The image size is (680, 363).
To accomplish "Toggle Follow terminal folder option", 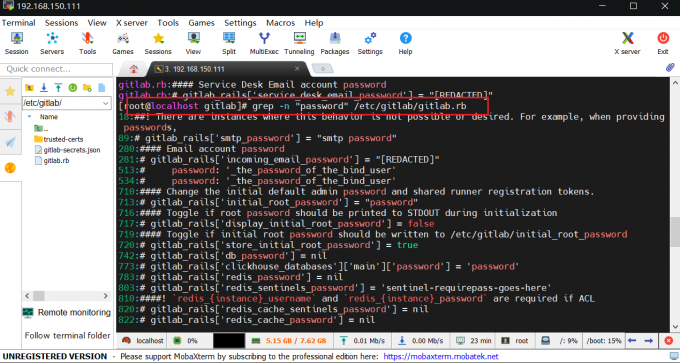I will click(67, 335).
